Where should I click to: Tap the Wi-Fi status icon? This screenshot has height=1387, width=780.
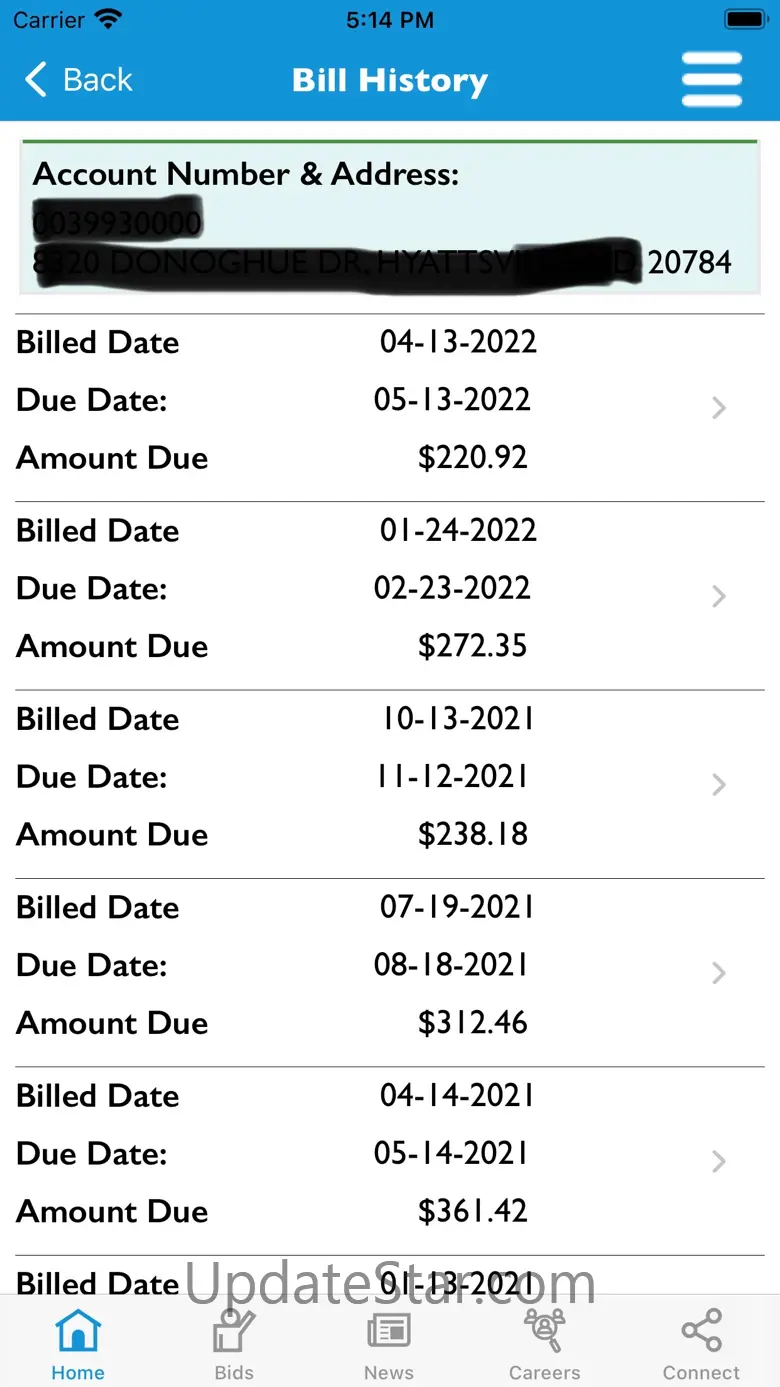(107, 19)
